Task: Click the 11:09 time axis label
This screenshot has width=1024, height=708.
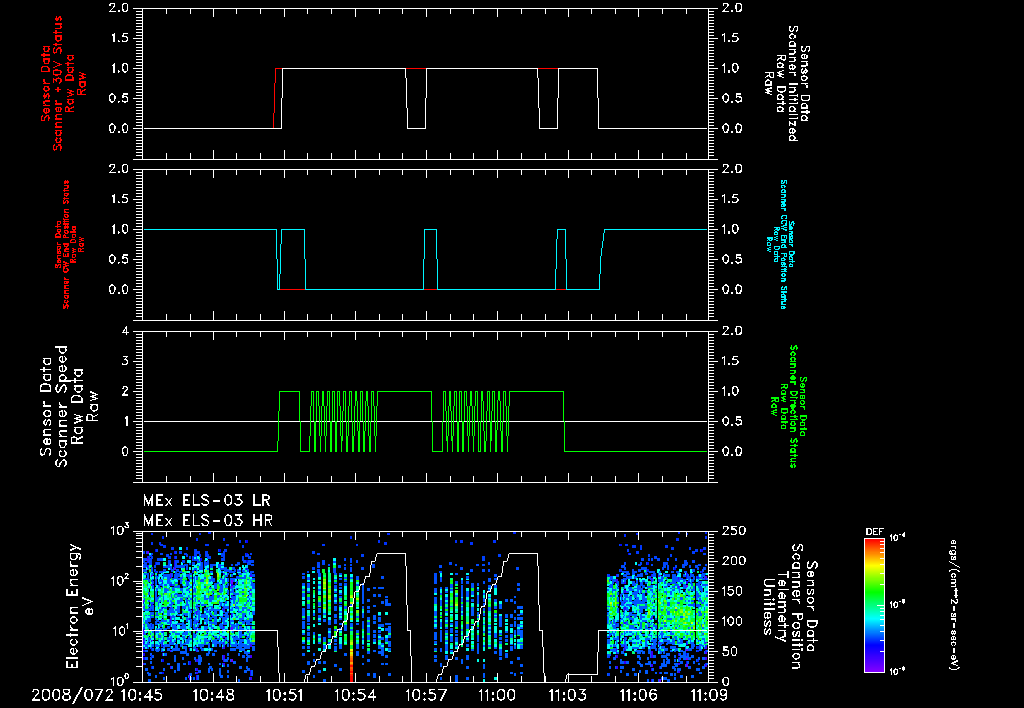Action: point(709,695)
